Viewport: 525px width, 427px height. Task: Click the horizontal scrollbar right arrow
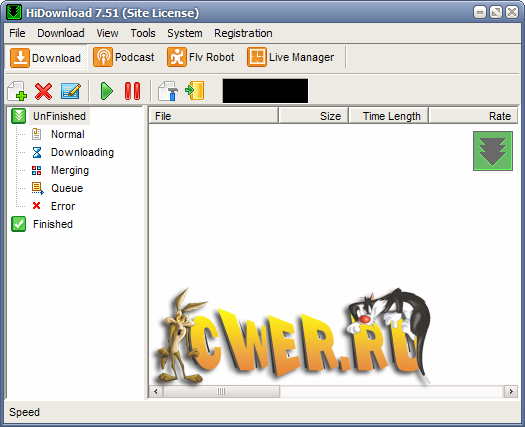511,391
